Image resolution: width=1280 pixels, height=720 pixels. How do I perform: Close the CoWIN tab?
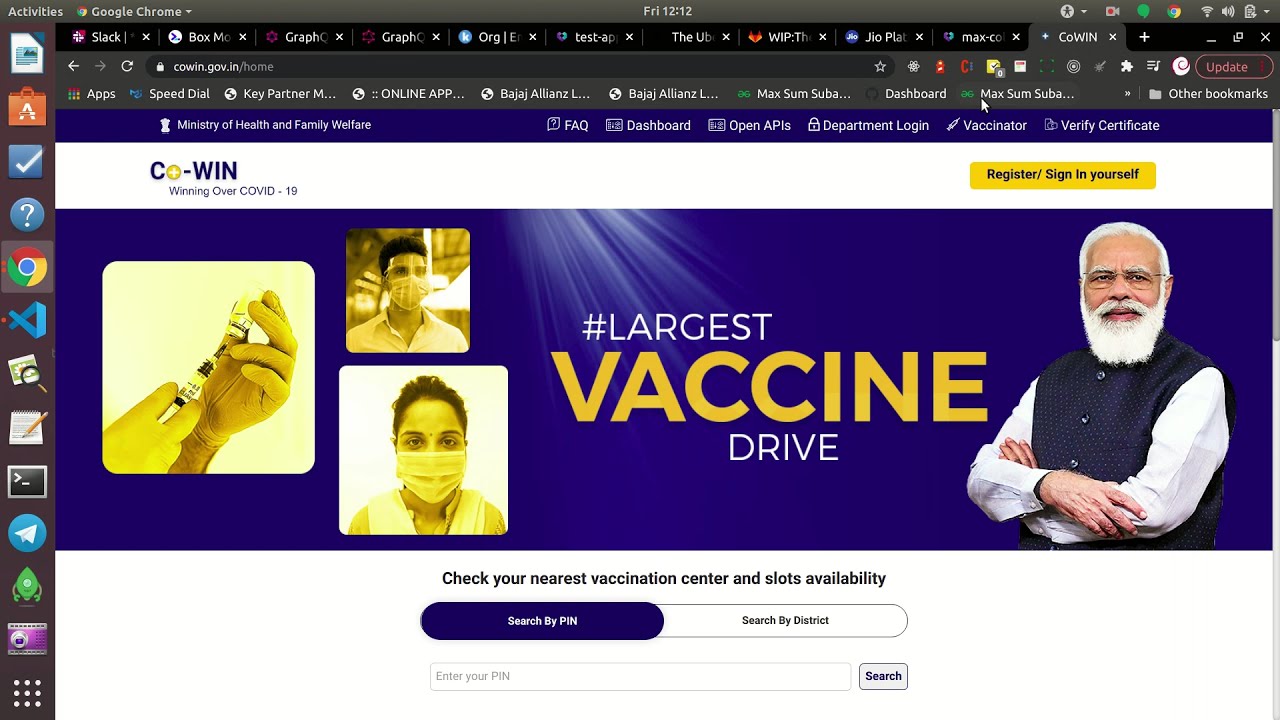pos(1112,37)
